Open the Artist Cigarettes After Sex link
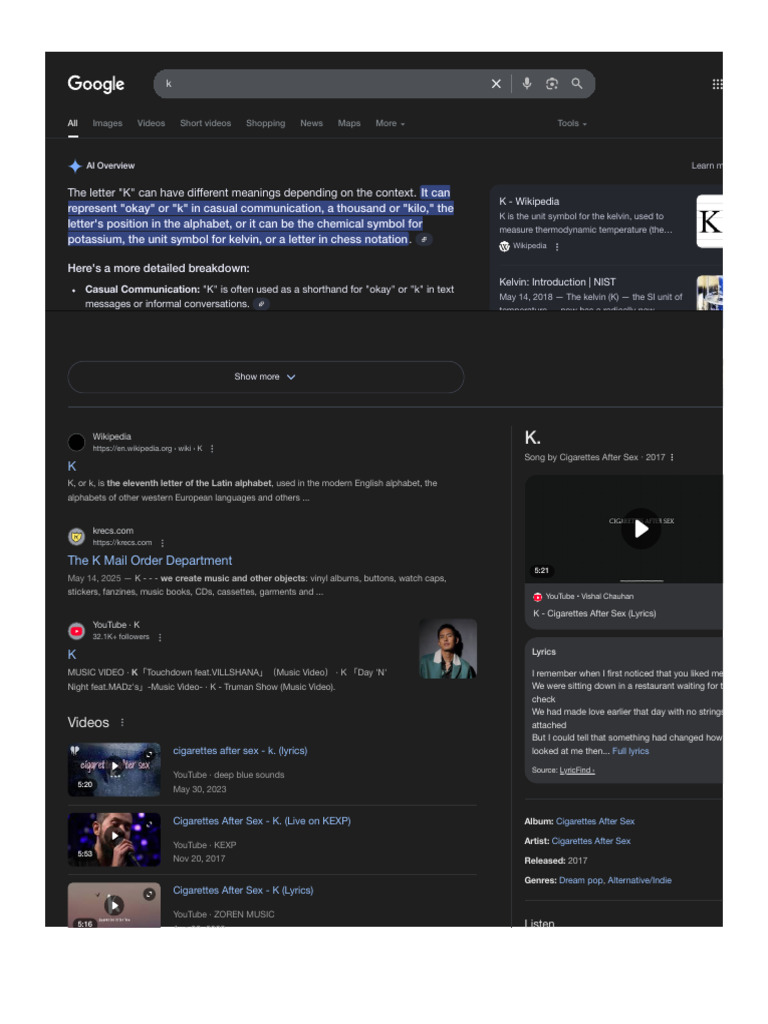The height and width of the screenshot is (1024, 768). pos(591,841)
